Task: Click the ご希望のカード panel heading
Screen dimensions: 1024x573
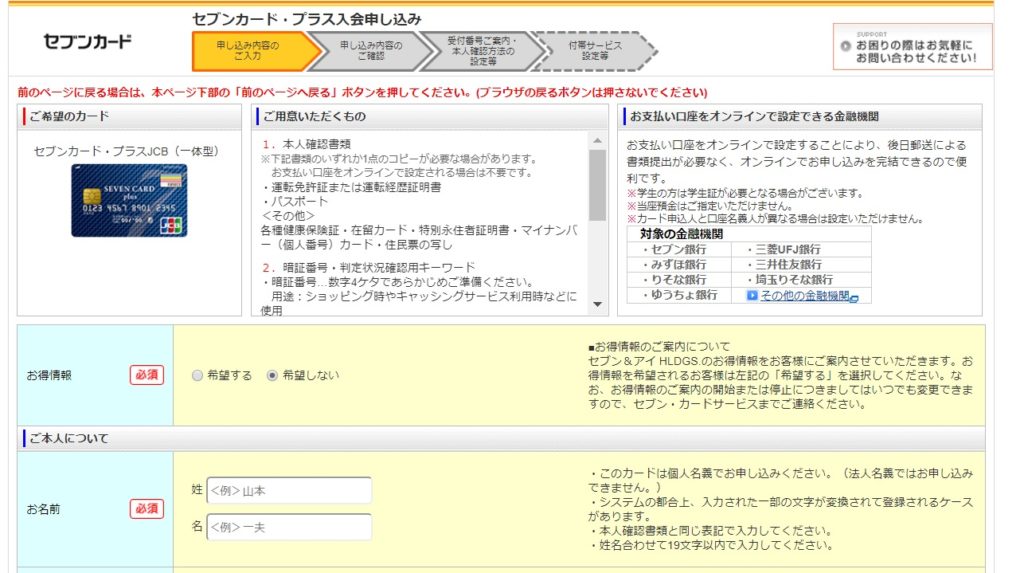Action: point(129,116)
